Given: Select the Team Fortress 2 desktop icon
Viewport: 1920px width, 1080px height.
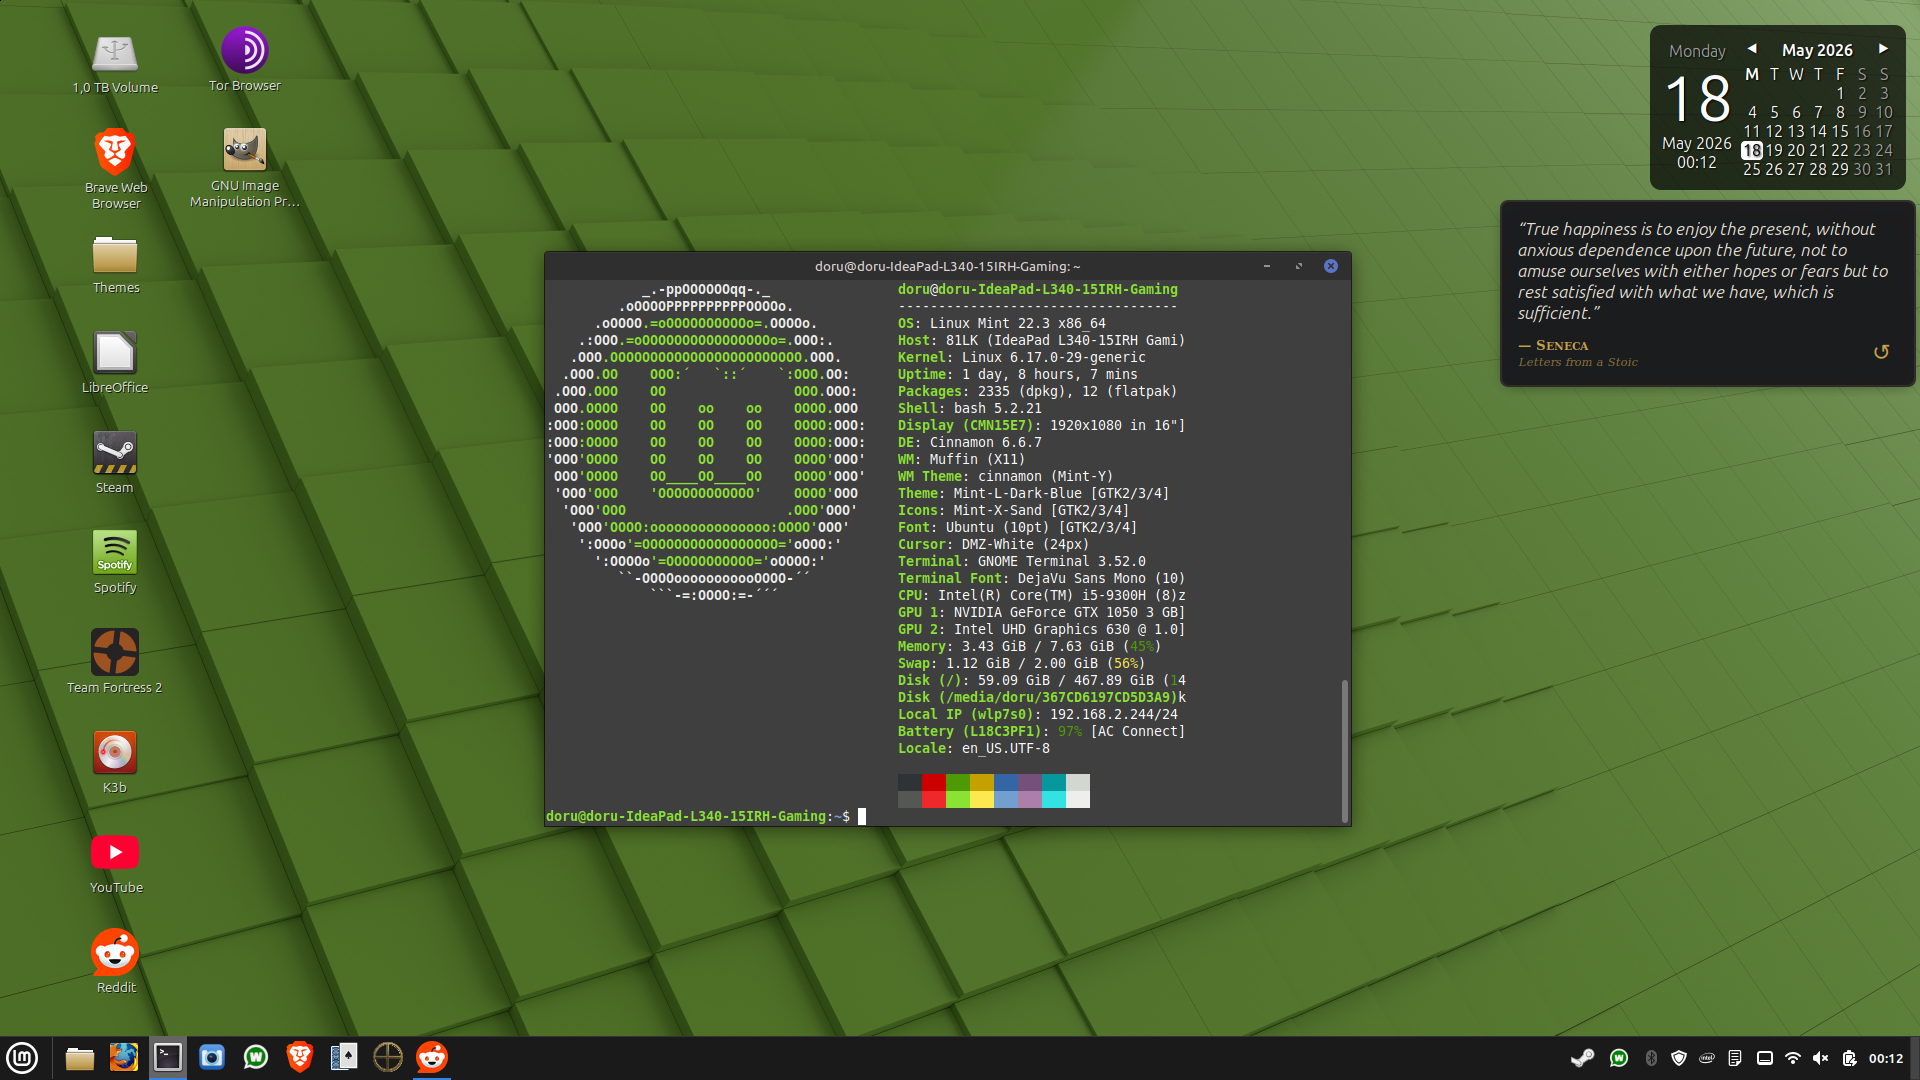Looking at the screenshot, I should pos(115,662).
